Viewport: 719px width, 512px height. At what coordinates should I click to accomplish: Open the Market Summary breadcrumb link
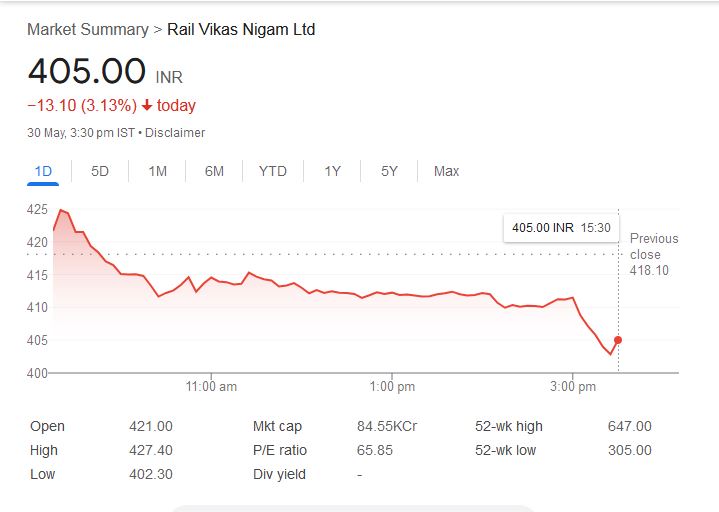coord(87,30)
